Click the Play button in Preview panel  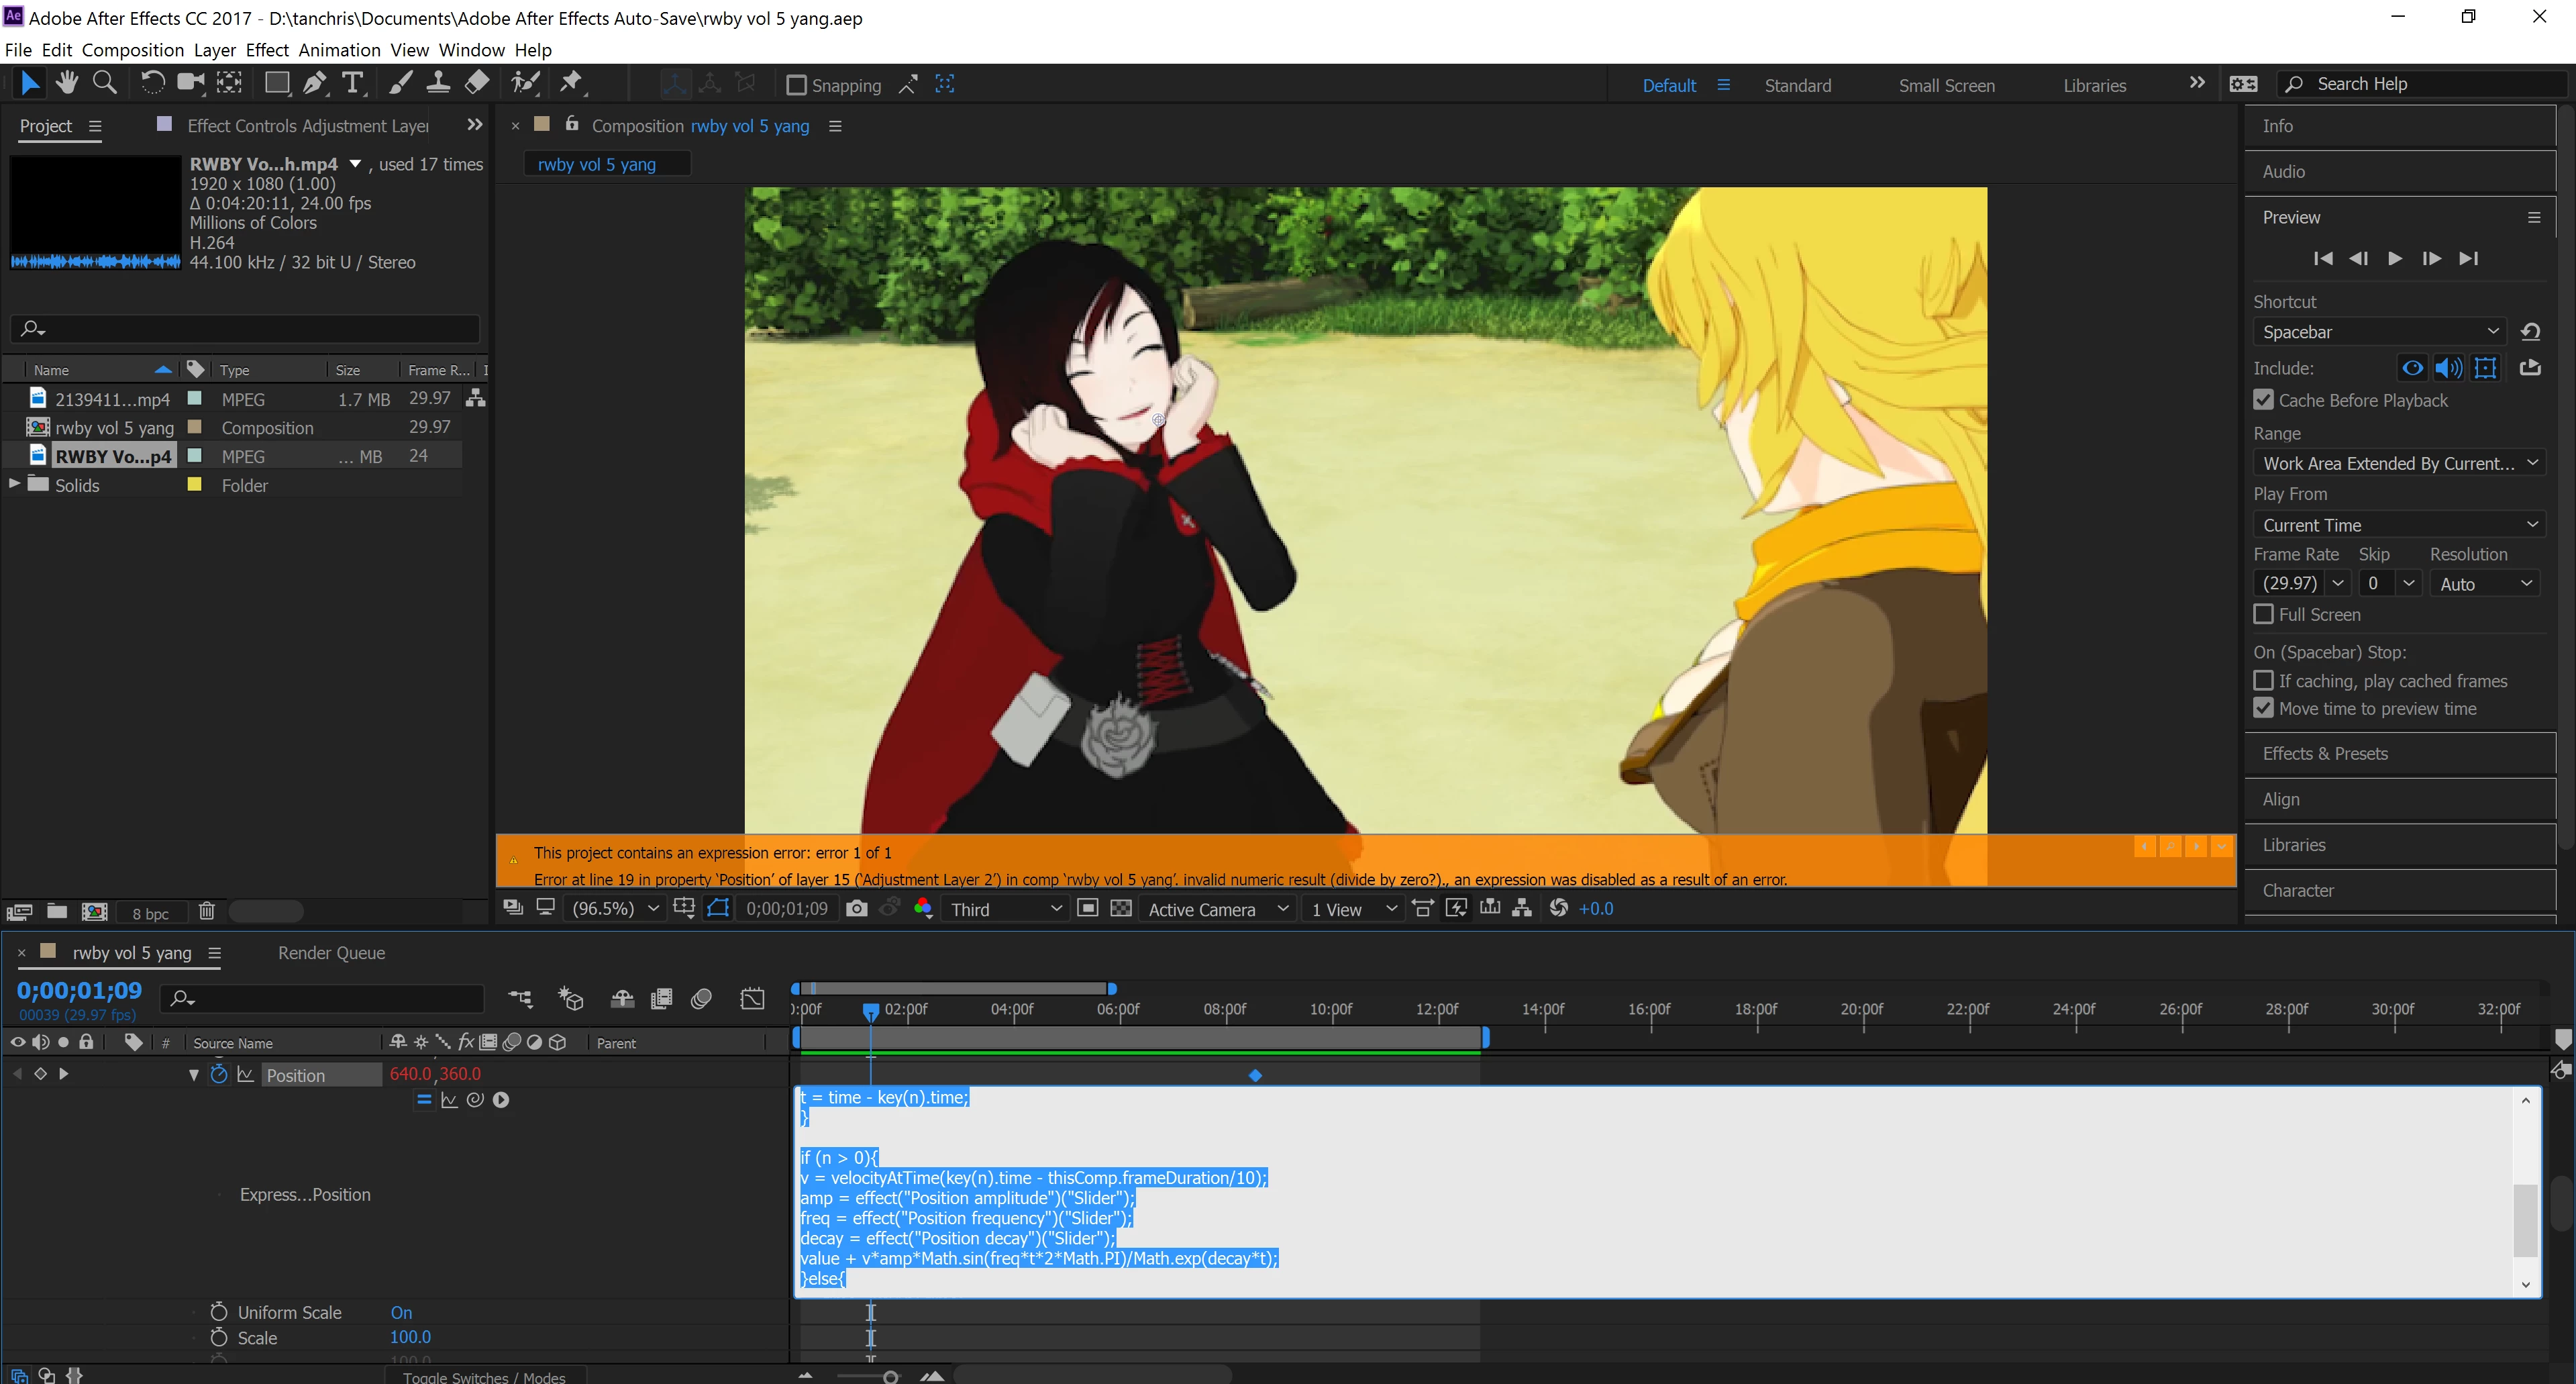click(2394, 258)
